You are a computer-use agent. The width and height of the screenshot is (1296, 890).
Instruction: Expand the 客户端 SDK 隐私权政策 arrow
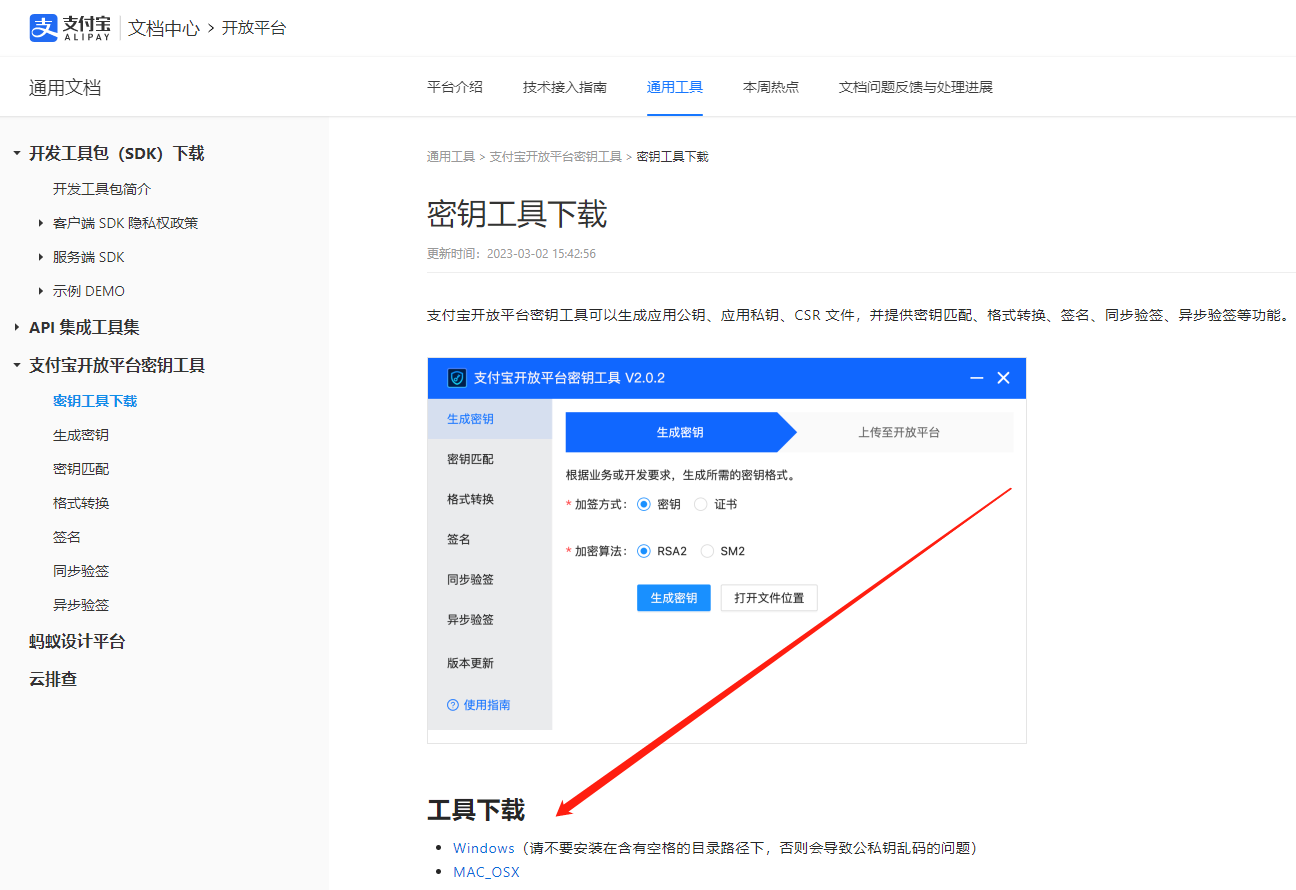point(41,223)
